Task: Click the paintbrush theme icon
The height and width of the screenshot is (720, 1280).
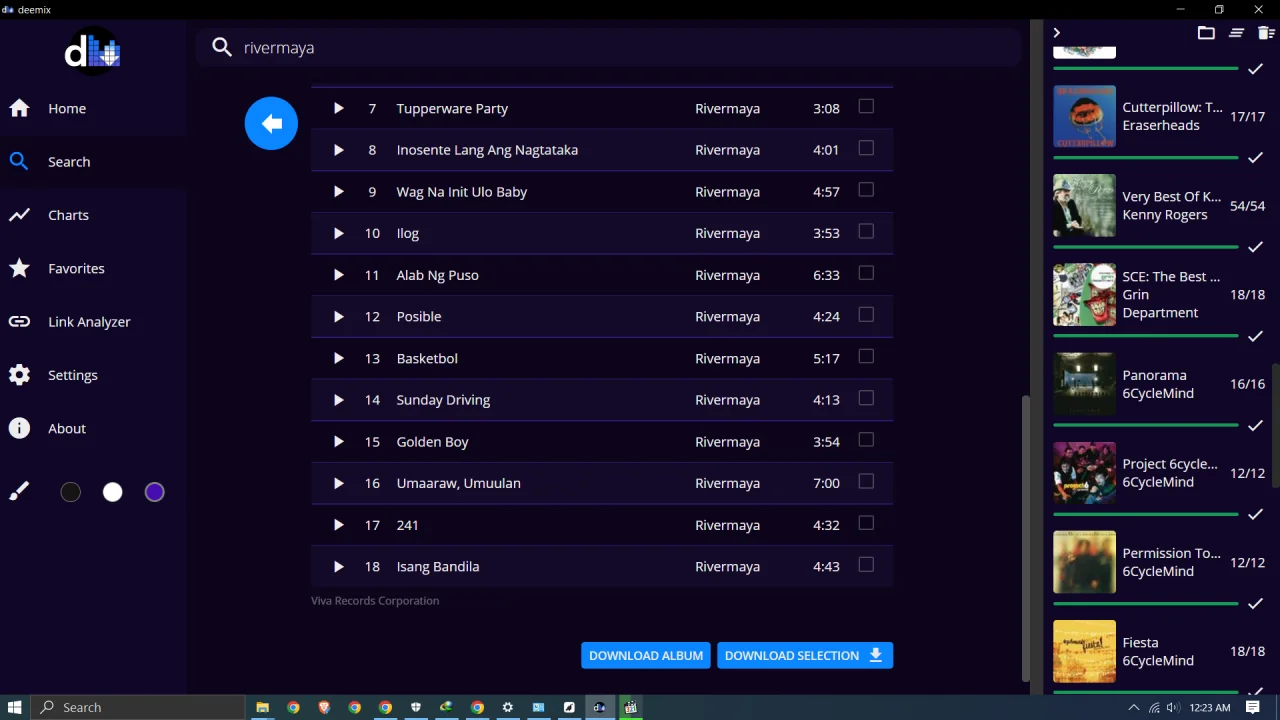Action: click(x=19, y=491)
